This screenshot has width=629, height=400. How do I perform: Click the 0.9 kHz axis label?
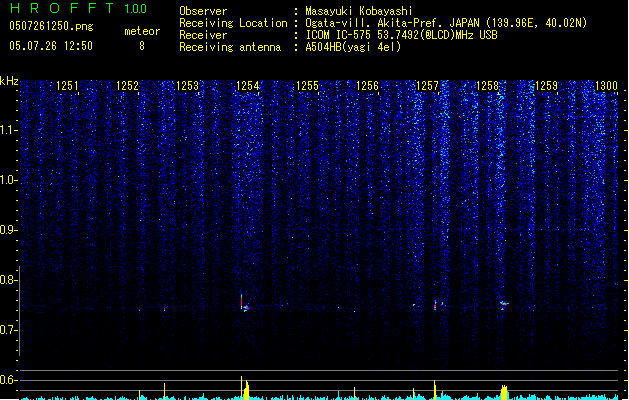point(9,230)
